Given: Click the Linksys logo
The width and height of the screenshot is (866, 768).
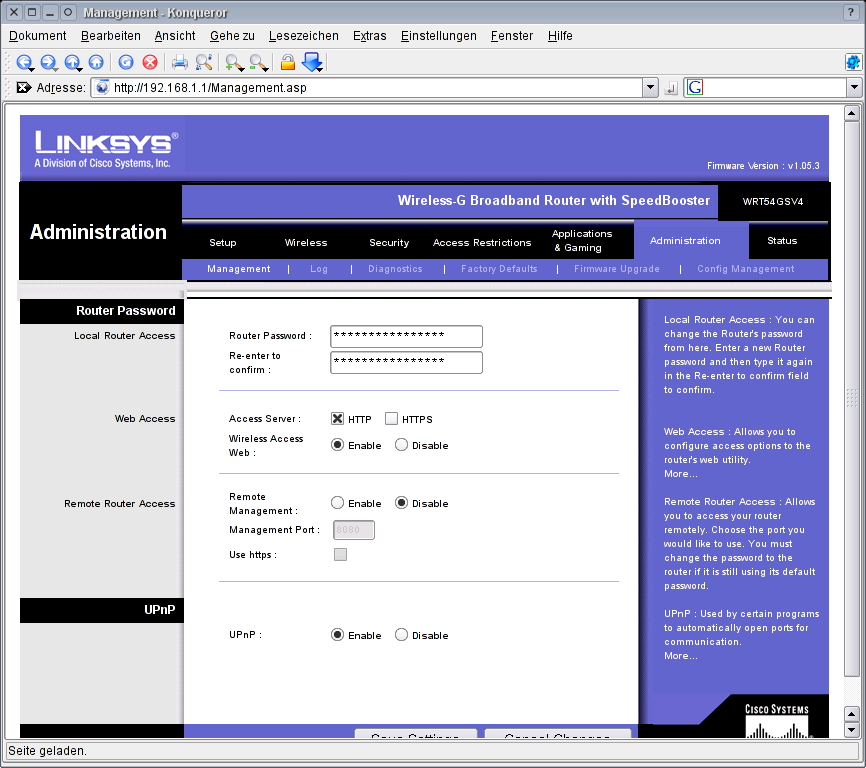Looking at the screenshot, I should (106, 149).
